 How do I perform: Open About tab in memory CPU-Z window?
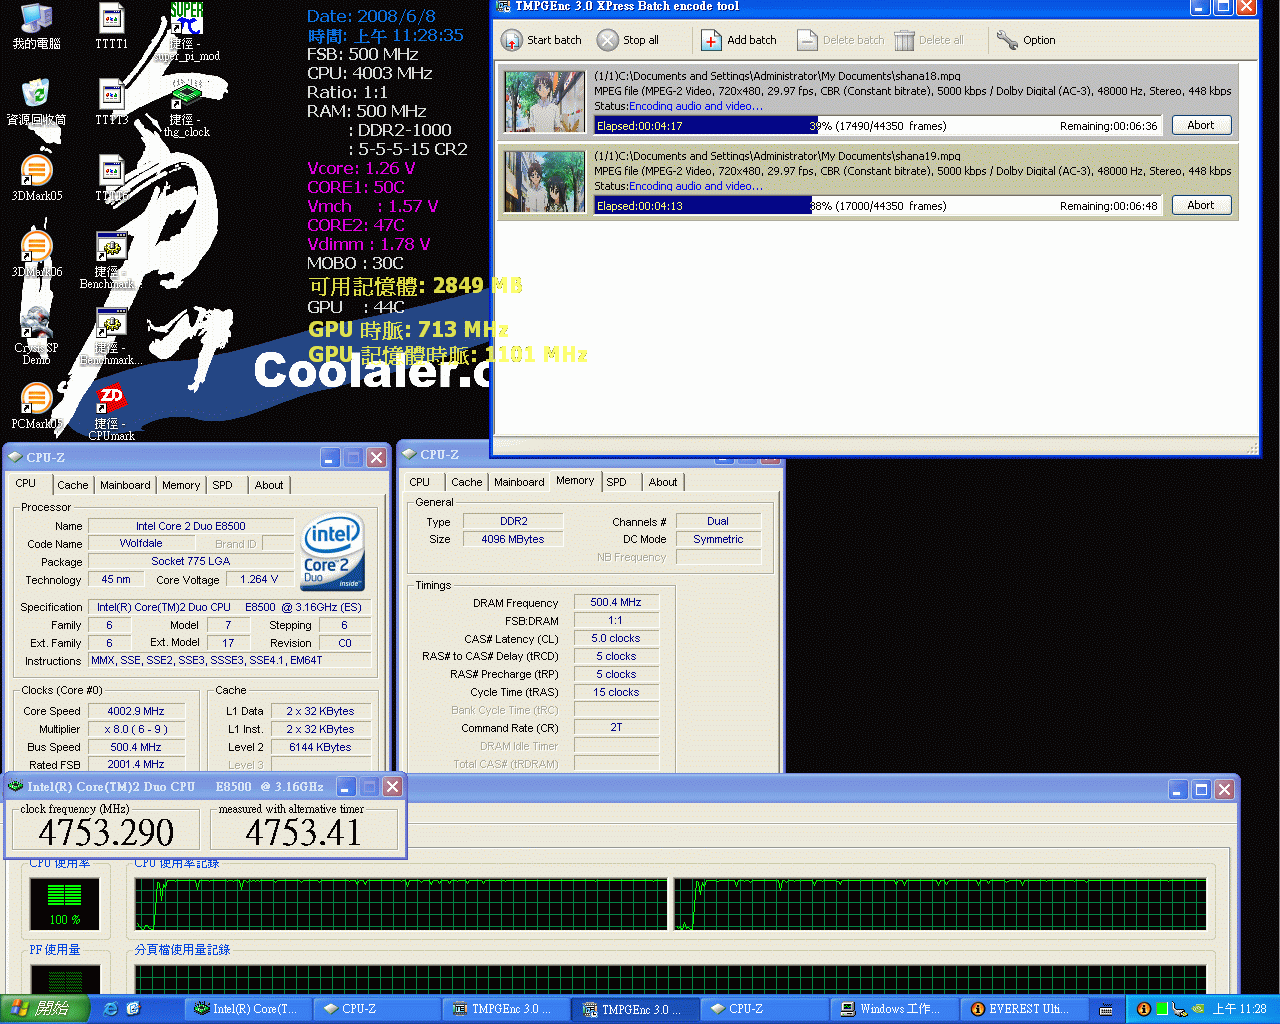[663, 482]
